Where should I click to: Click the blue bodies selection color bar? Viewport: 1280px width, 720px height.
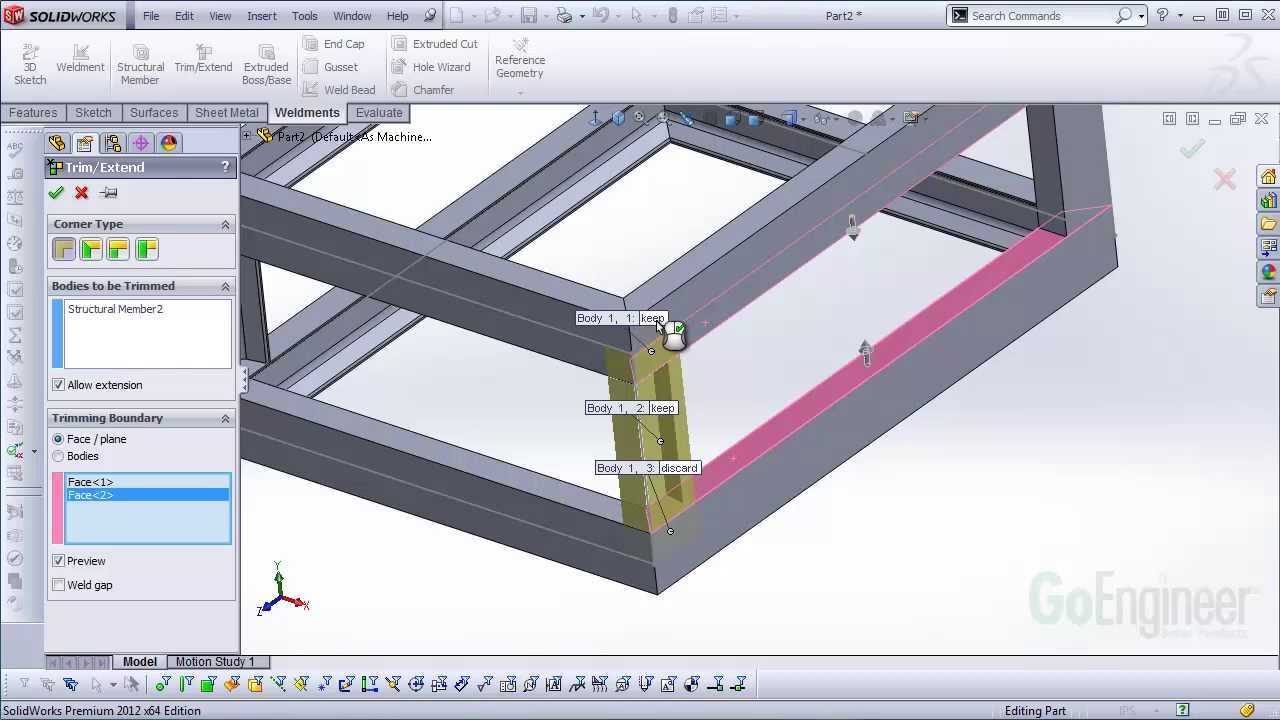[x=58, y=333]
